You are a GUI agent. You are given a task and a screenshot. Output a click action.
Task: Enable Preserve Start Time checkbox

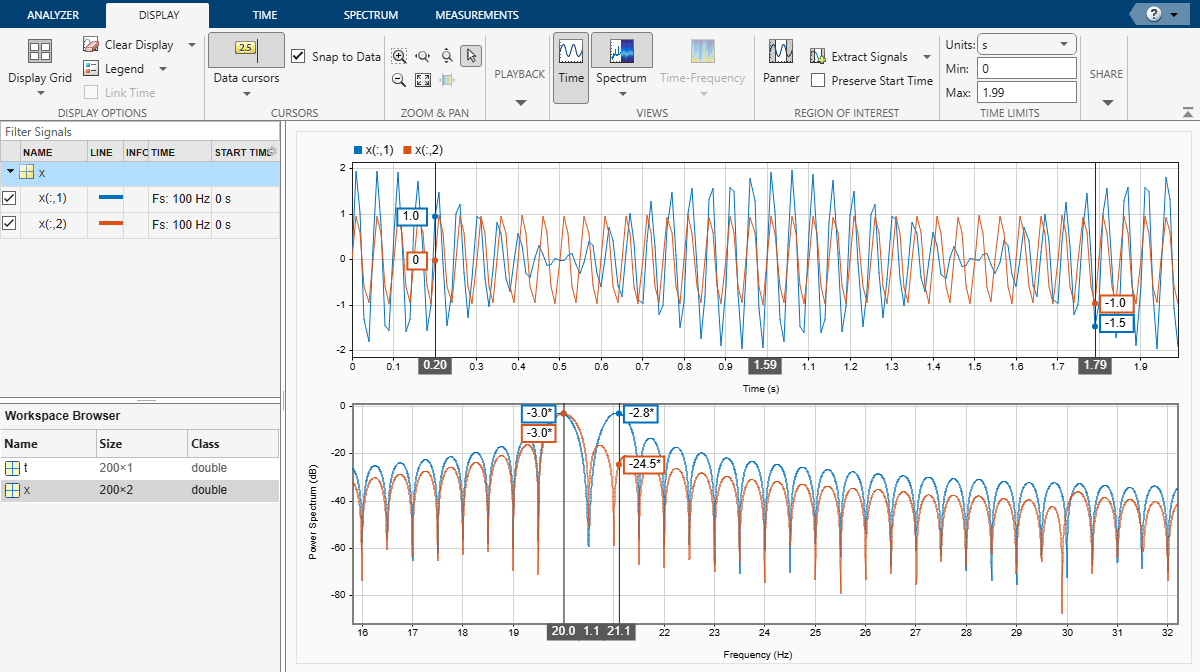pyautogui.click(x=818, y=81)
